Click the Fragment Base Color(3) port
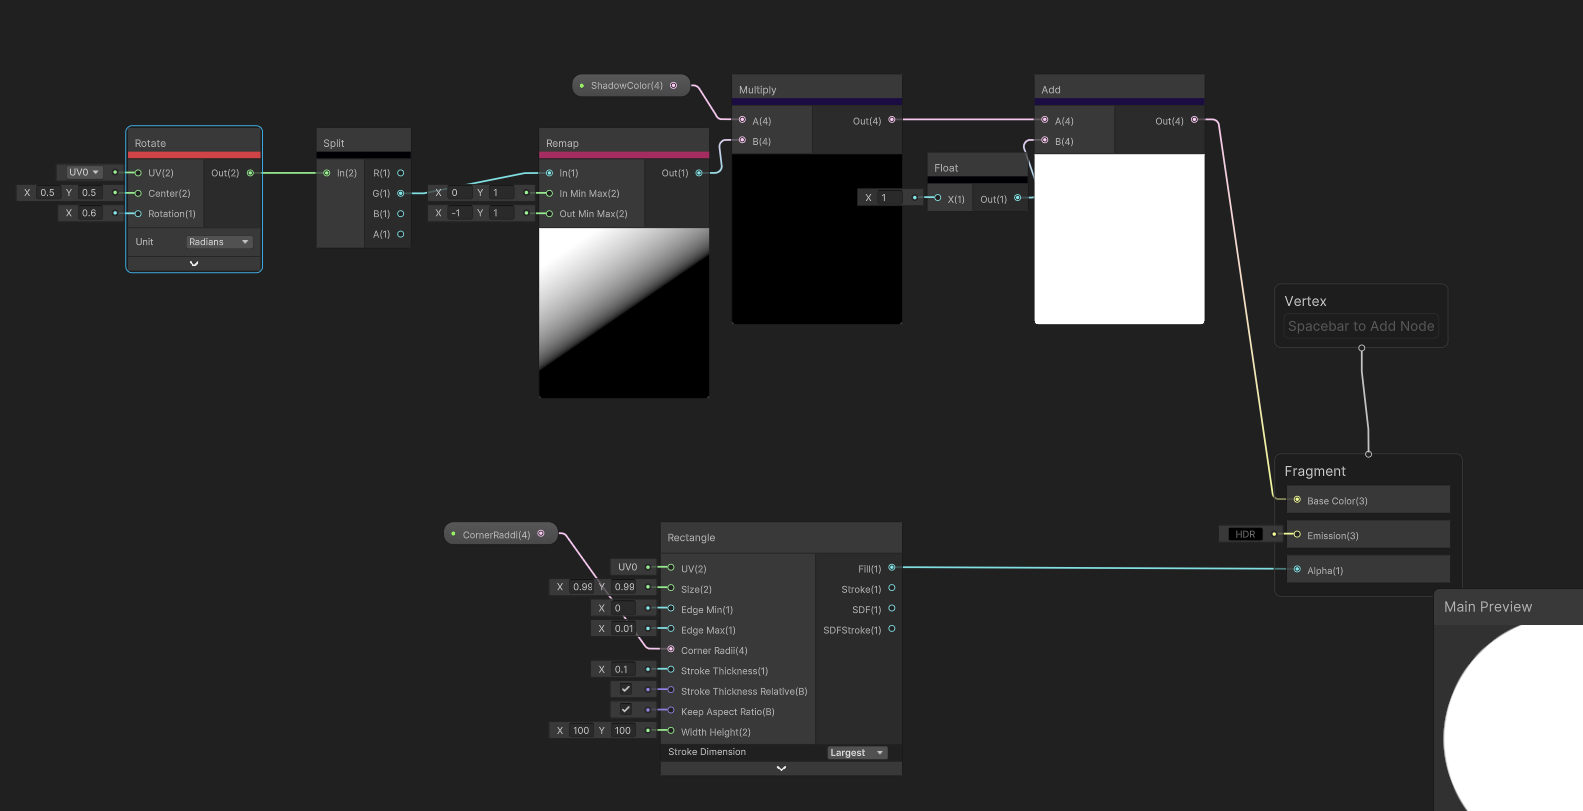The image size is (1583, 811). tap(1297, 500)
